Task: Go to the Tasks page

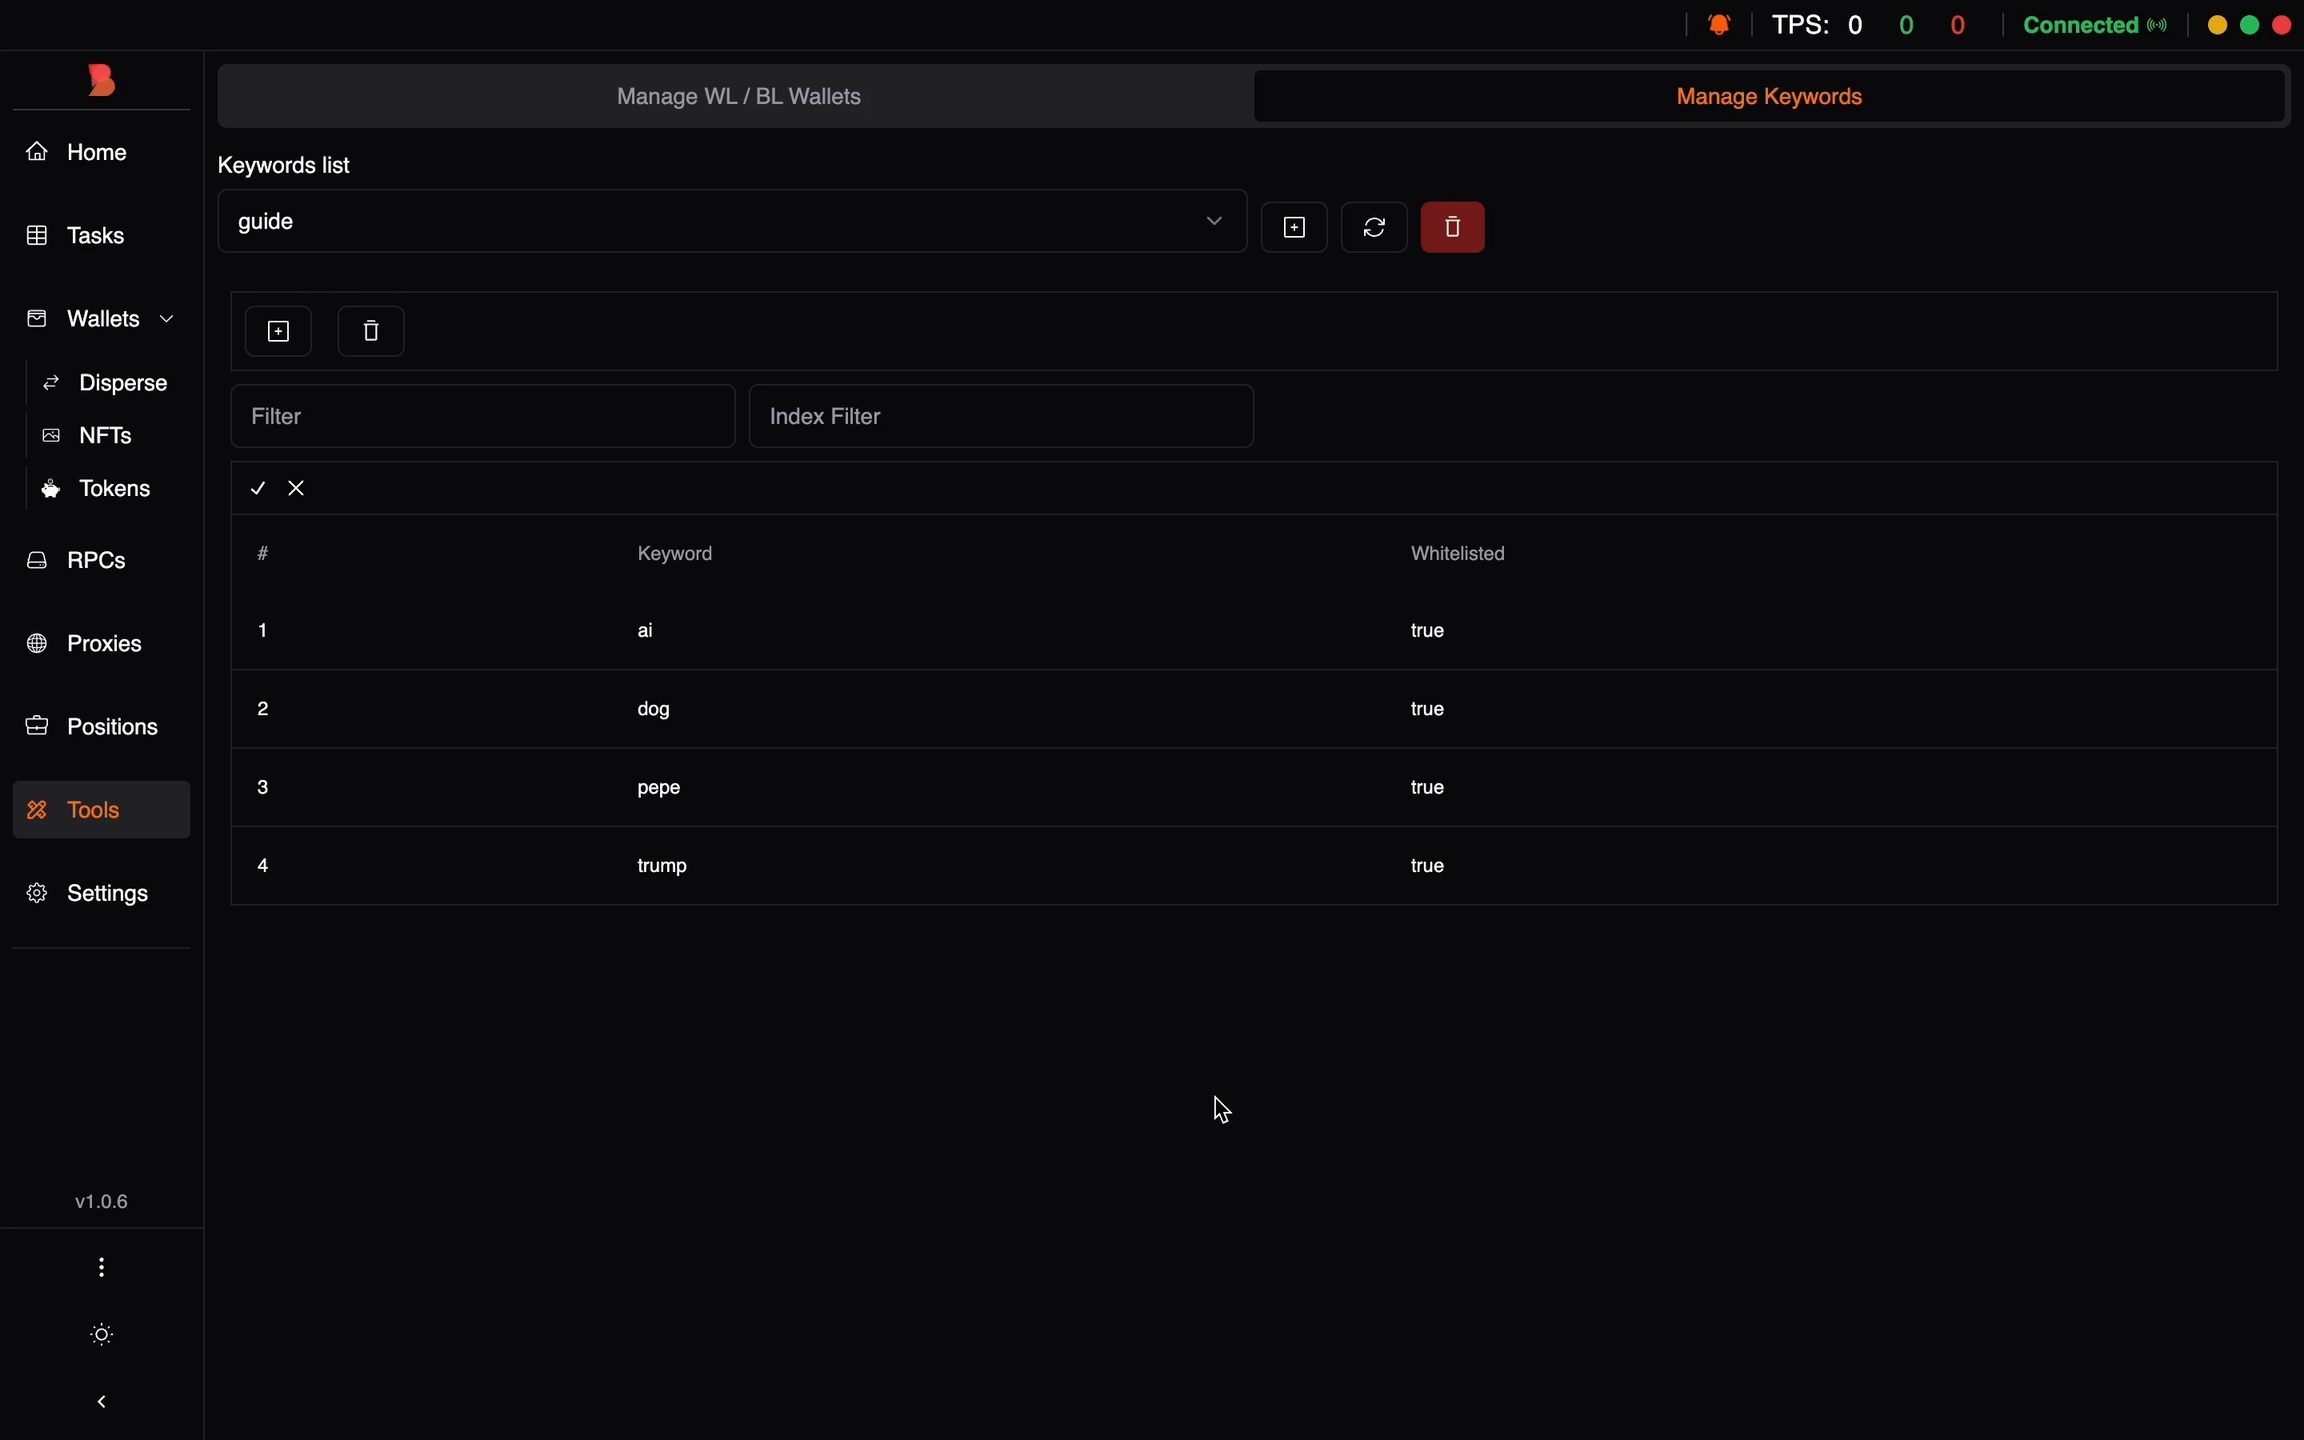Action: pyautogui.click(x=95, y=236)
